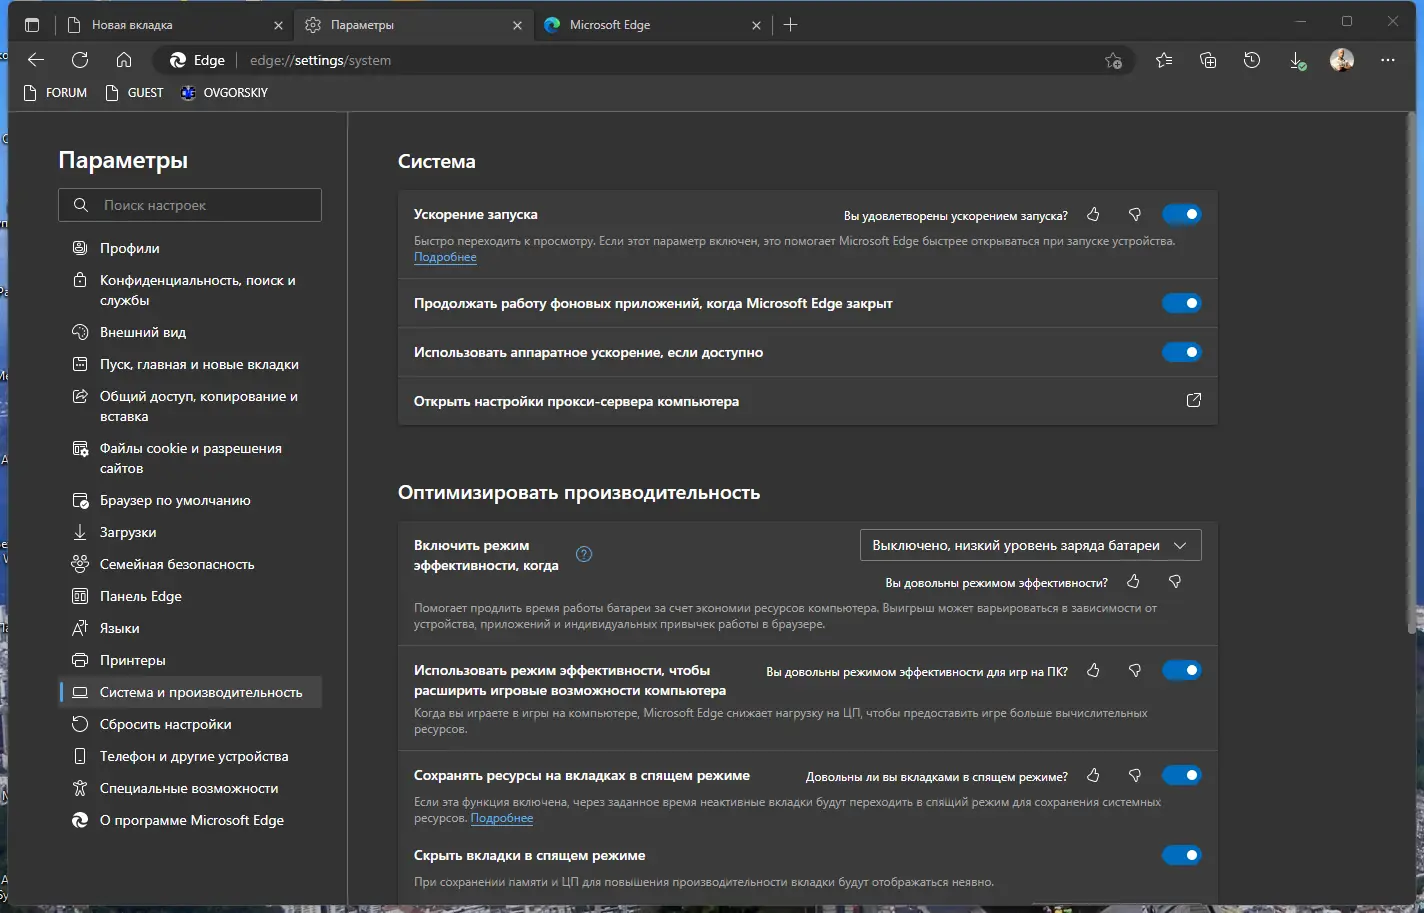Thumbs down for gaming efficiency mode

pos(1135,671)
